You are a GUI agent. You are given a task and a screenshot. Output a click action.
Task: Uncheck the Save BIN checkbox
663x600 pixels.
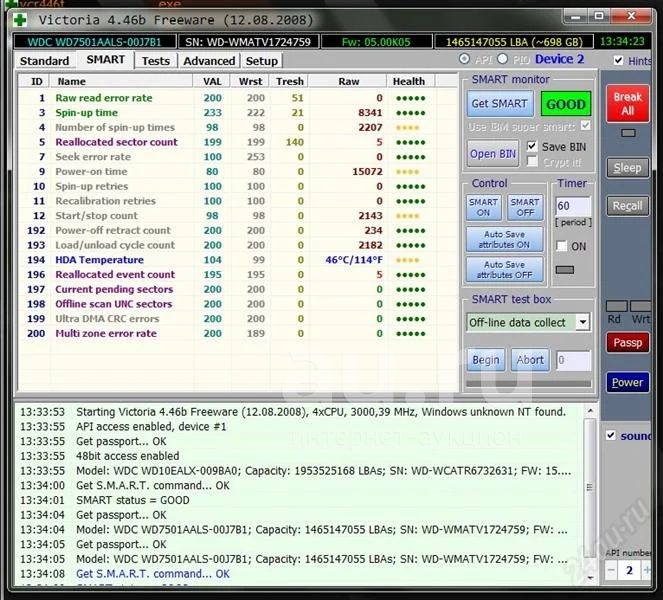[x=532, y=146]
